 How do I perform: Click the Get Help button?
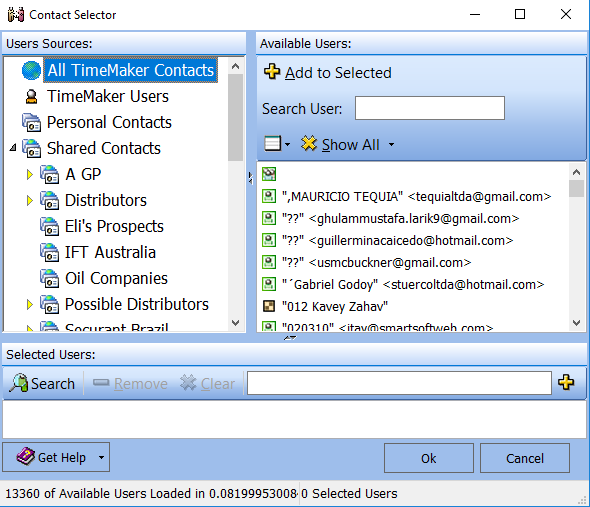tap(56, 457)
